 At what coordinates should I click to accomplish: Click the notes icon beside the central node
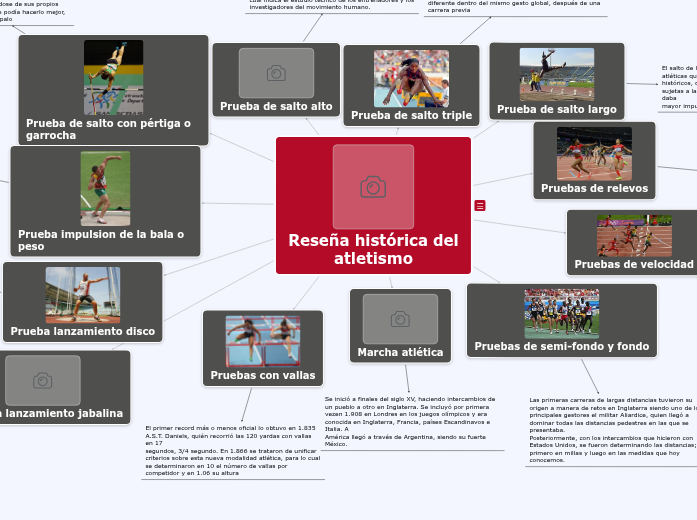(480, 205)
